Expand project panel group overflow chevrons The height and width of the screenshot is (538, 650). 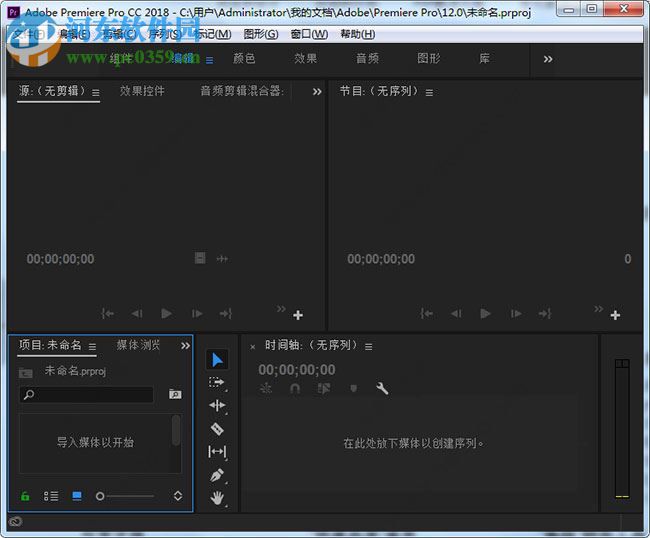(185, 346)
